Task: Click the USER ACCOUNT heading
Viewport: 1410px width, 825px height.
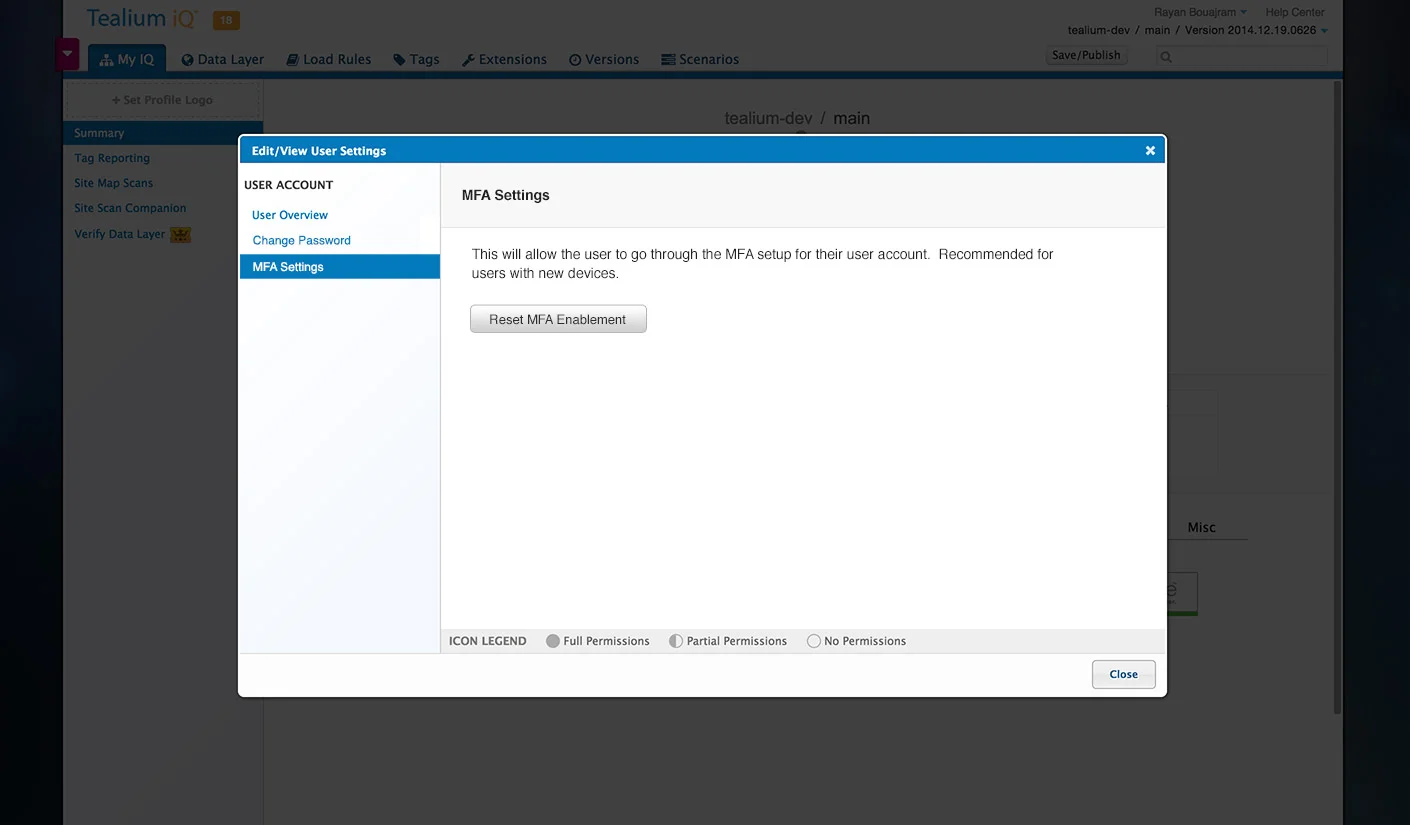Action: pos(288,185)
